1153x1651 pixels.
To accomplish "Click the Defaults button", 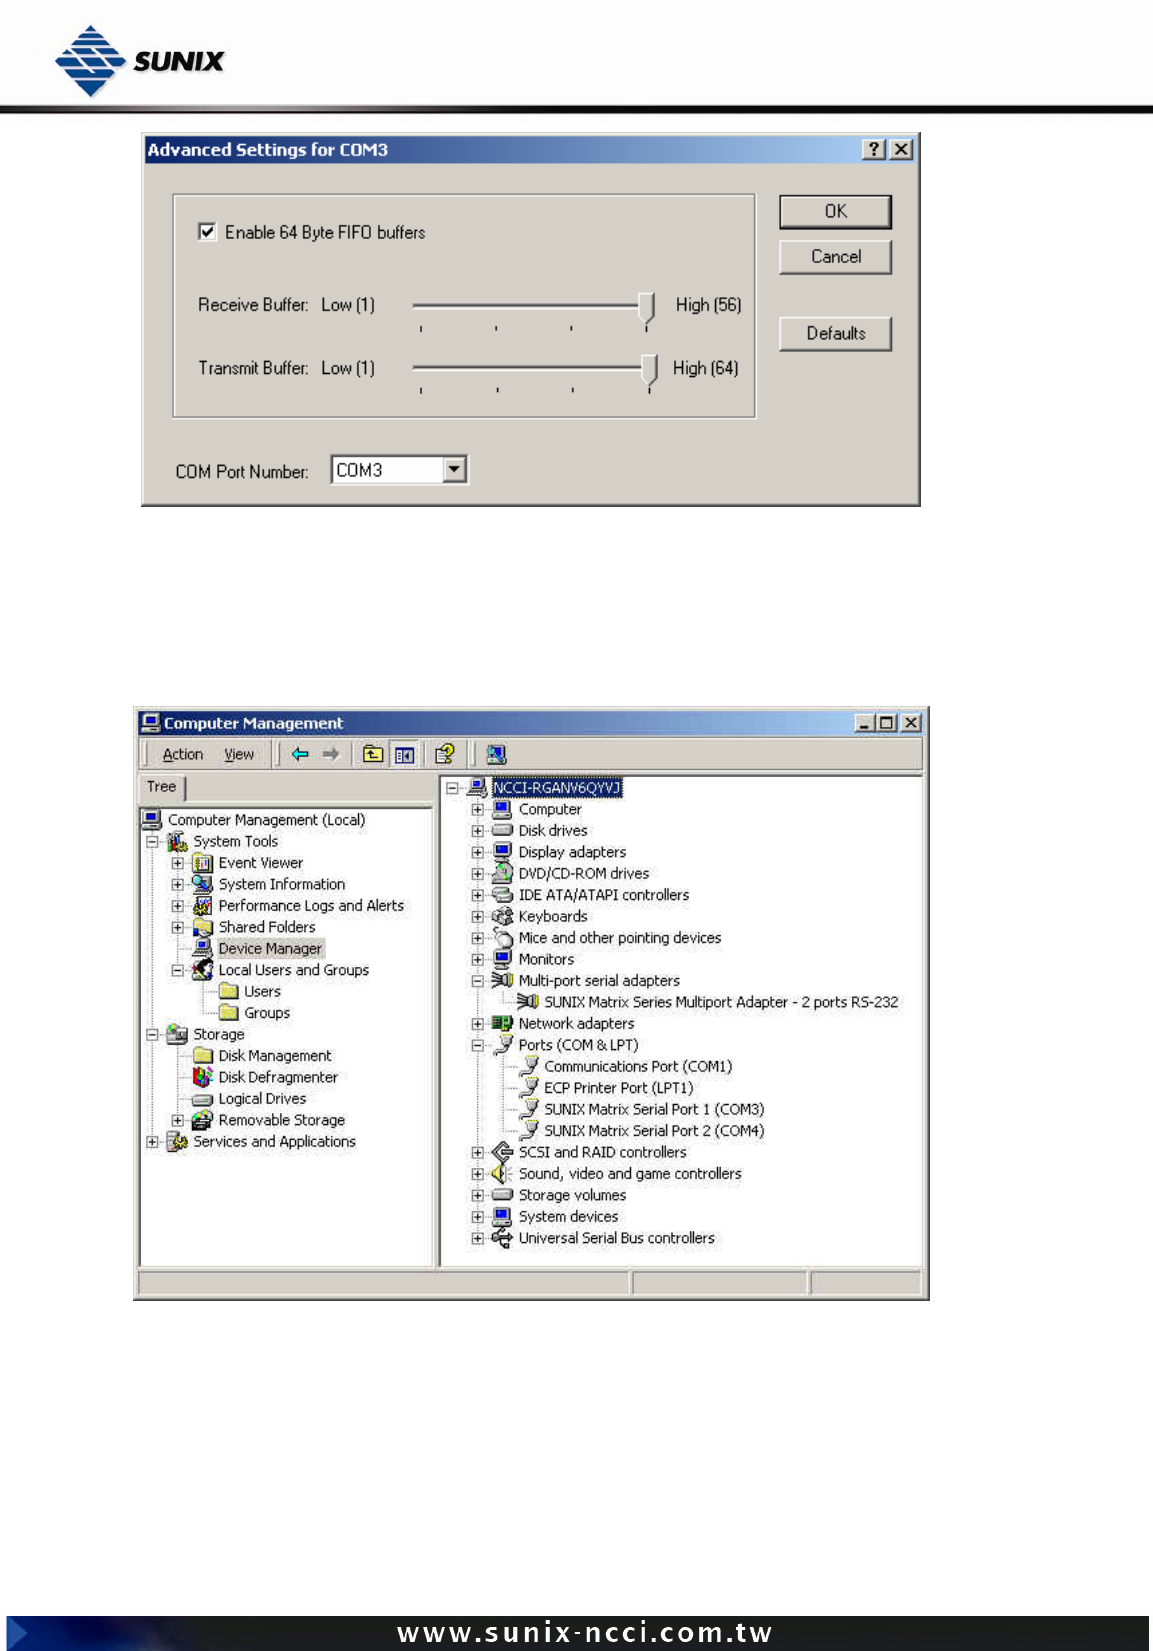I will pyautogui.click(x=835, y=334).
